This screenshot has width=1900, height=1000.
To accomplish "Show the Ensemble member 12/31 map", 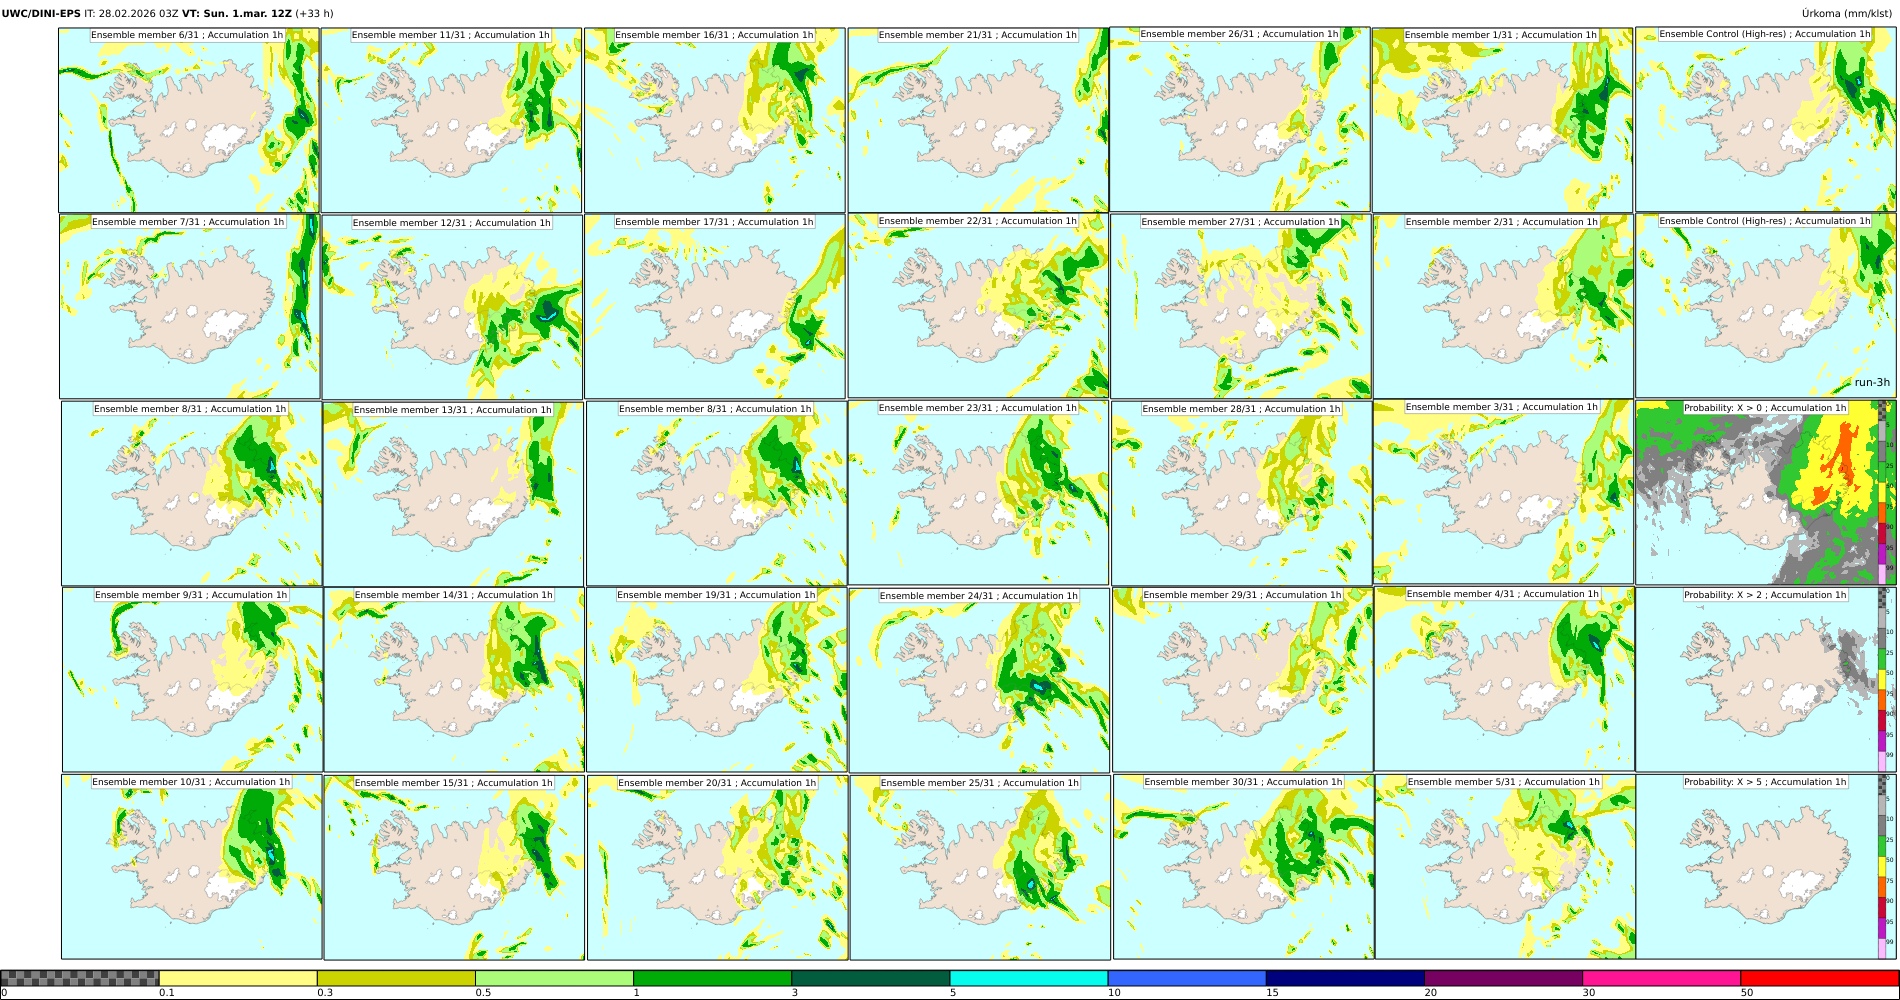I will 453,308.
